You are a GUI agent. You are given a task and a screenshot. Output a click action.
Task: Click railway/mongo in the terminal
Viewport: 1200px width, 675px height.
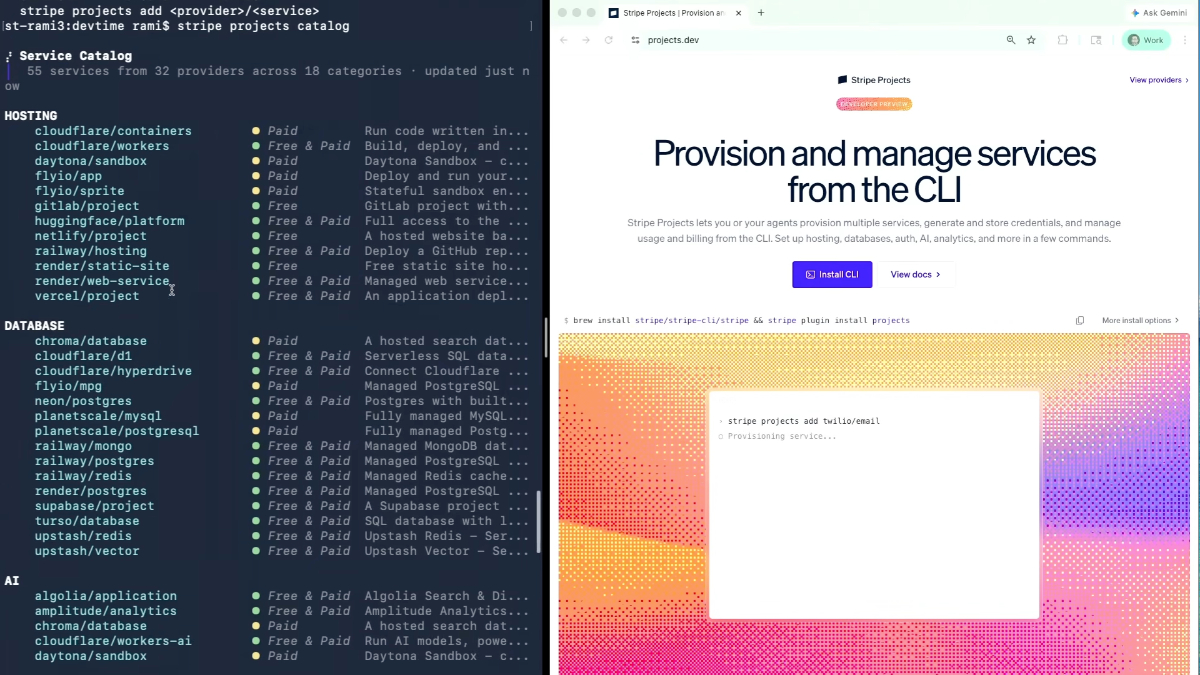click(x=83, y=446)
